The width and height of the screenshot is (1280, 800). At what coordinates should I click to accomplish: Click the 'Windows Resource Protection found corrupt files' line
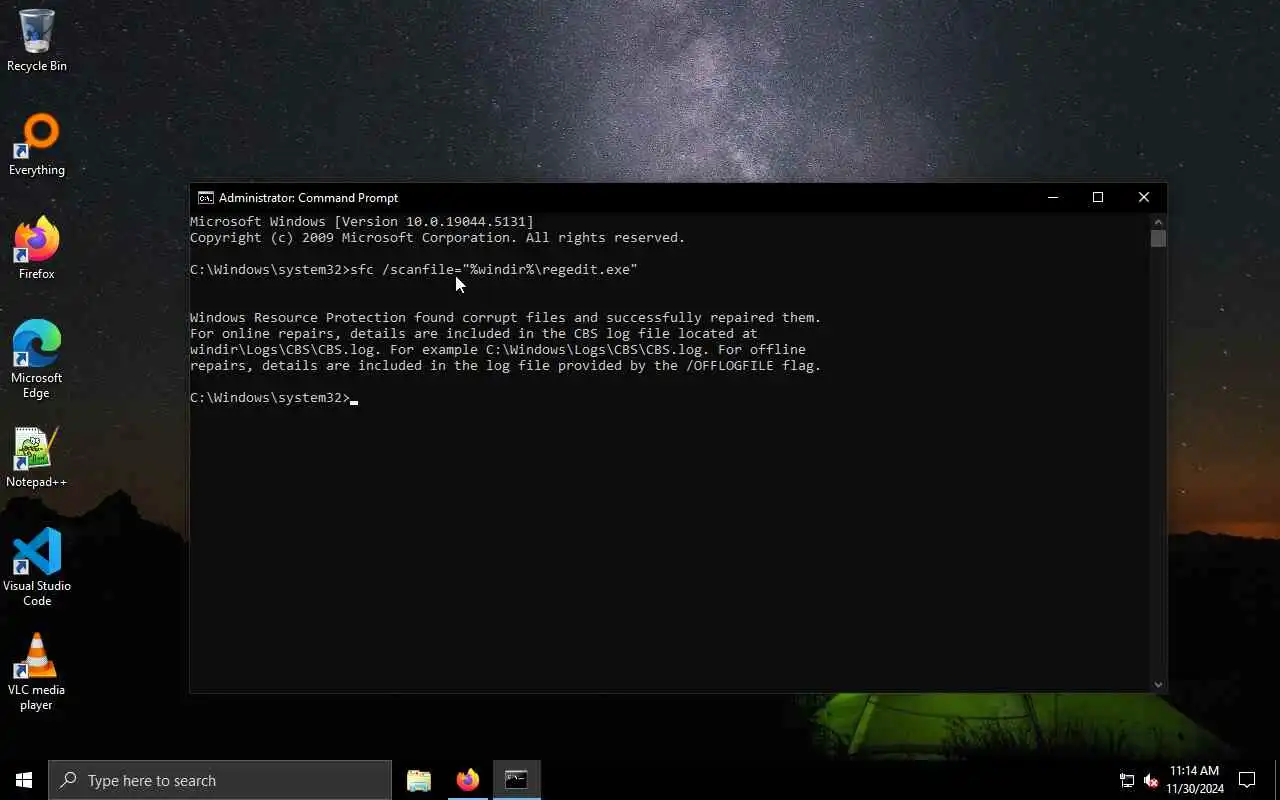click(505, 317)
